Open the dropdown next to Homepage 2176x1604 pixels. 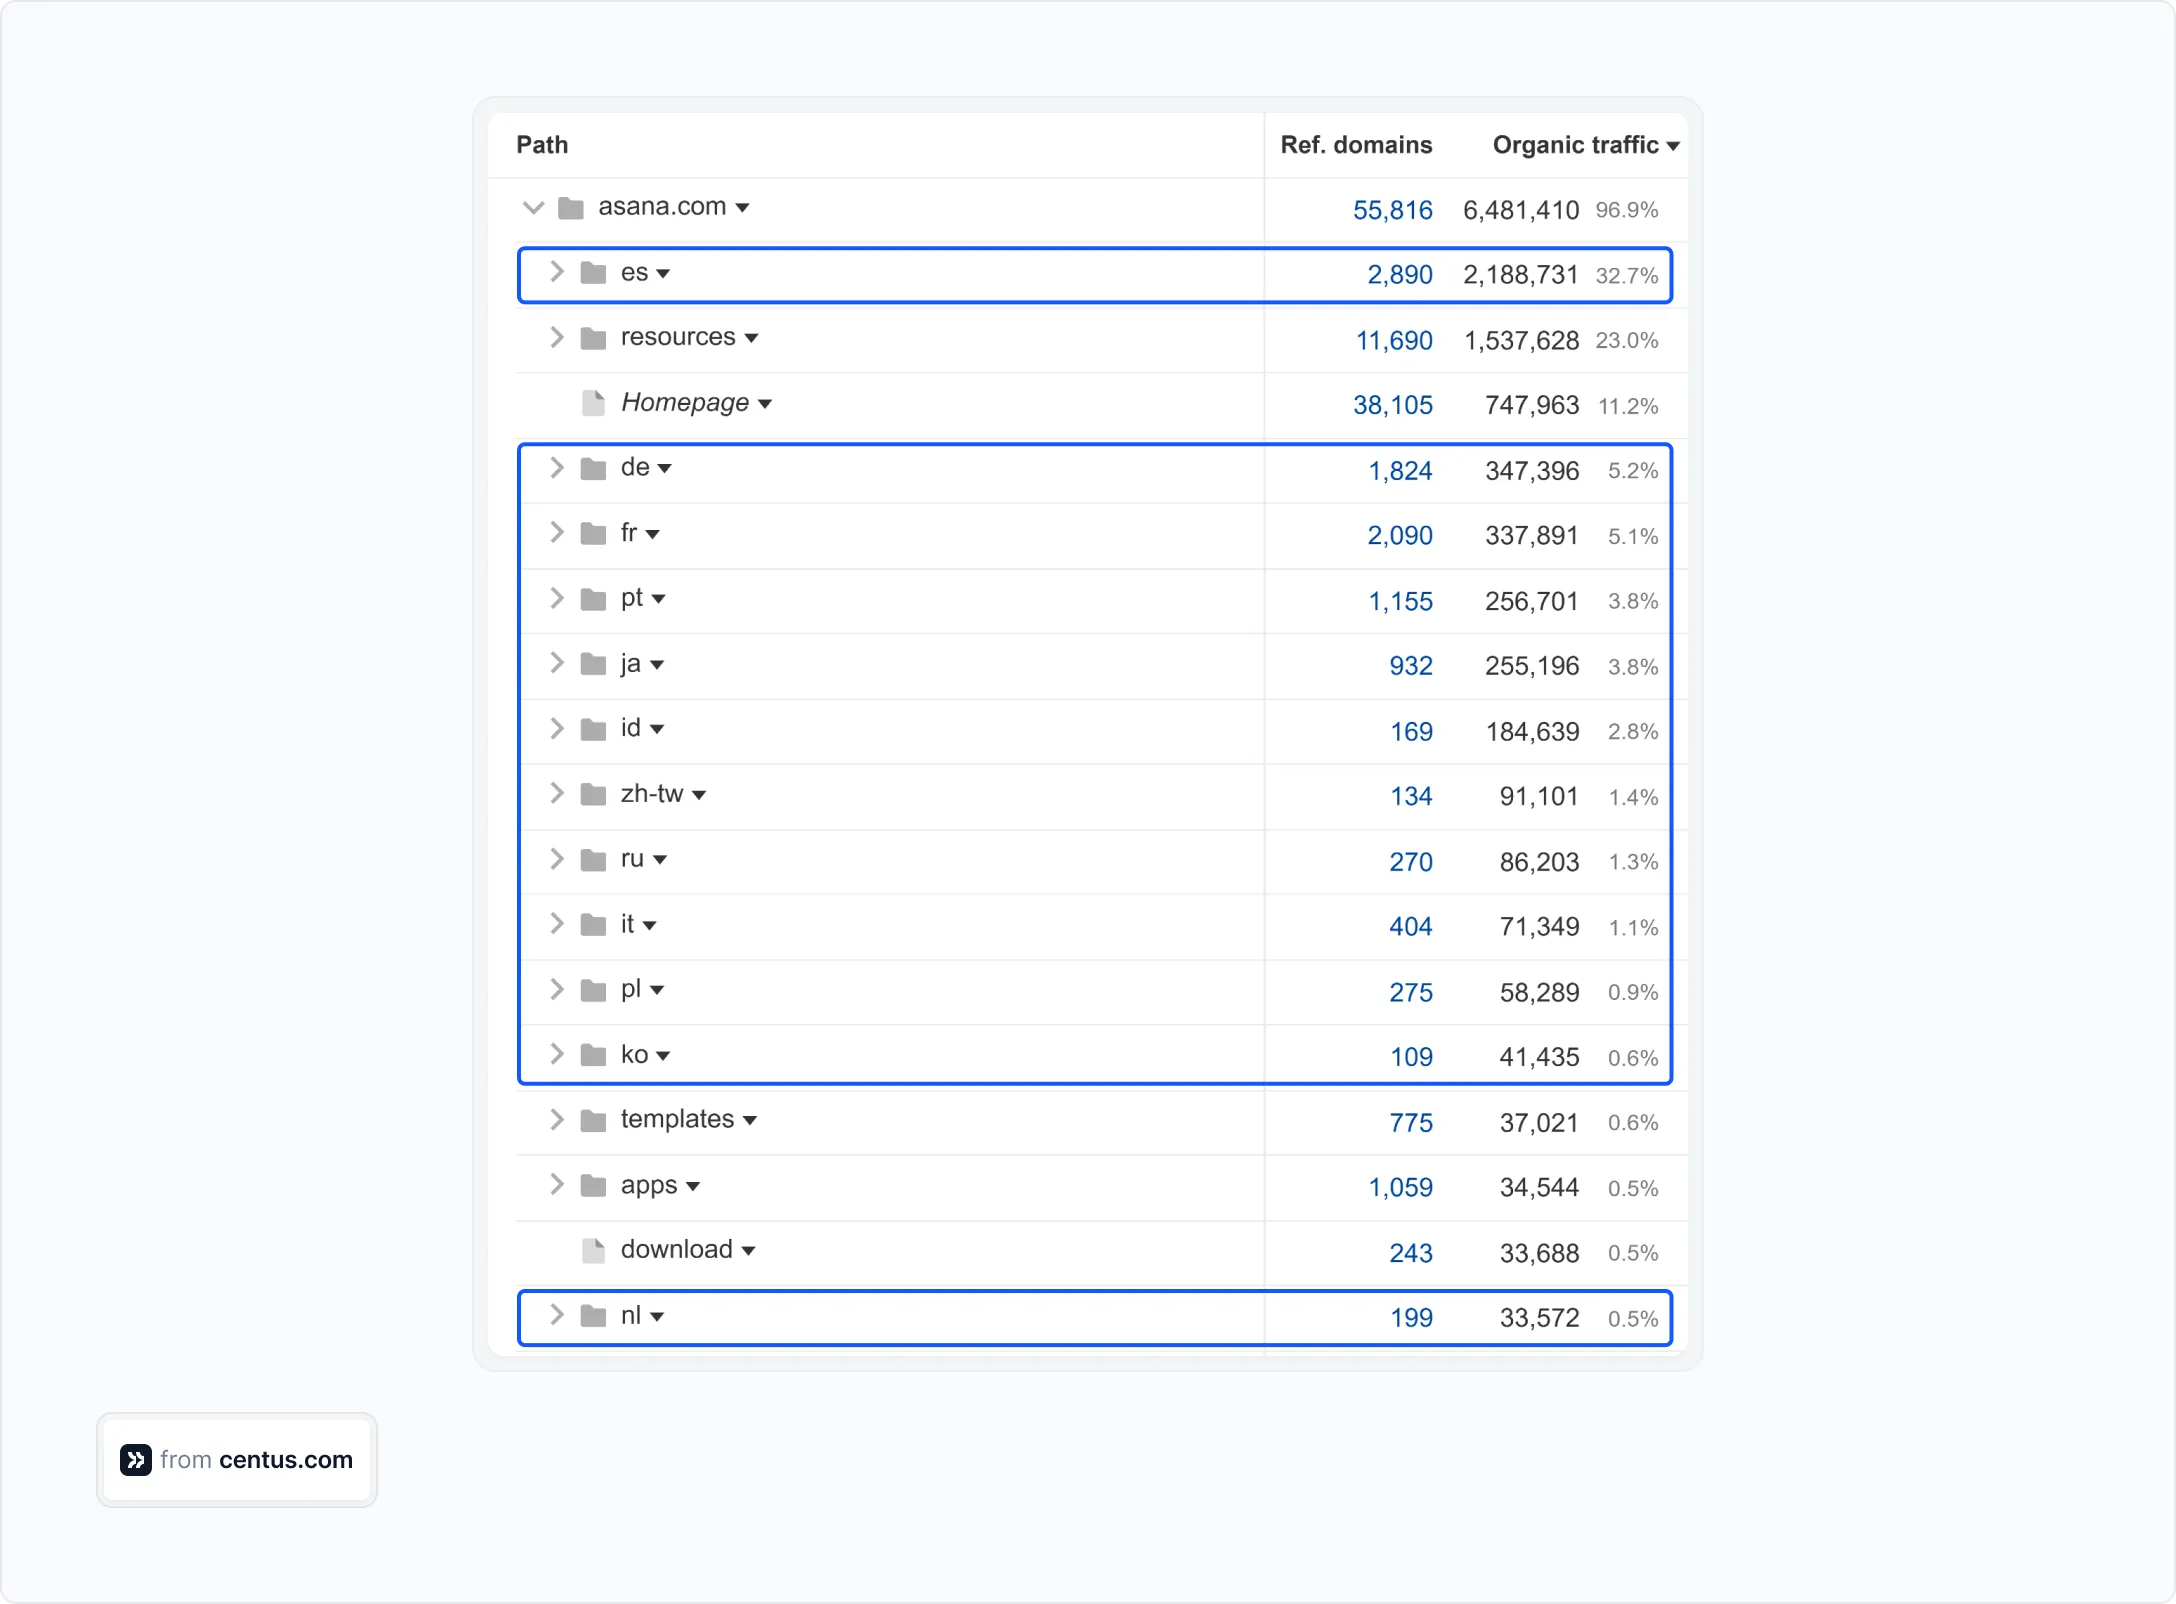pyautogui.click(x=766, y=403)
